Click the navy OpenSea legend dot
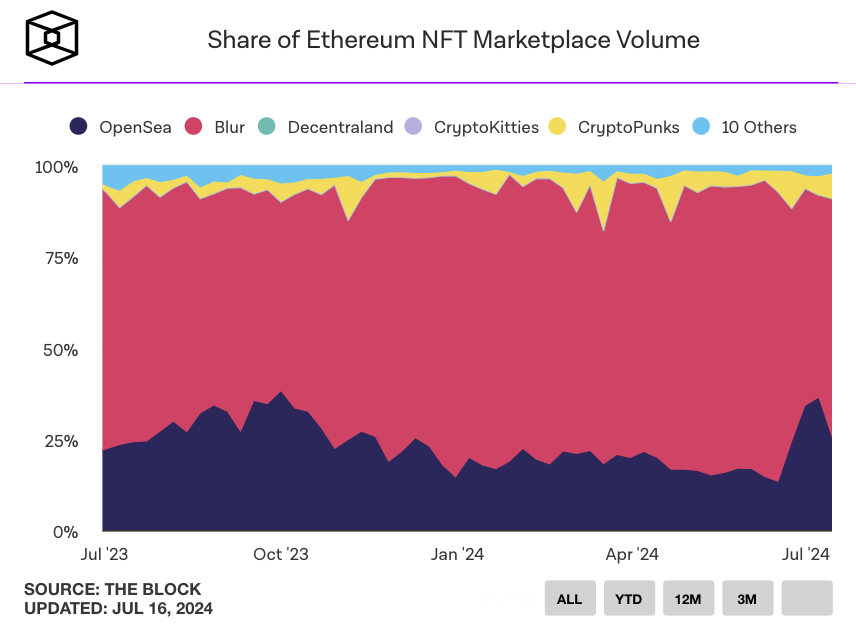 coord(78,127)
